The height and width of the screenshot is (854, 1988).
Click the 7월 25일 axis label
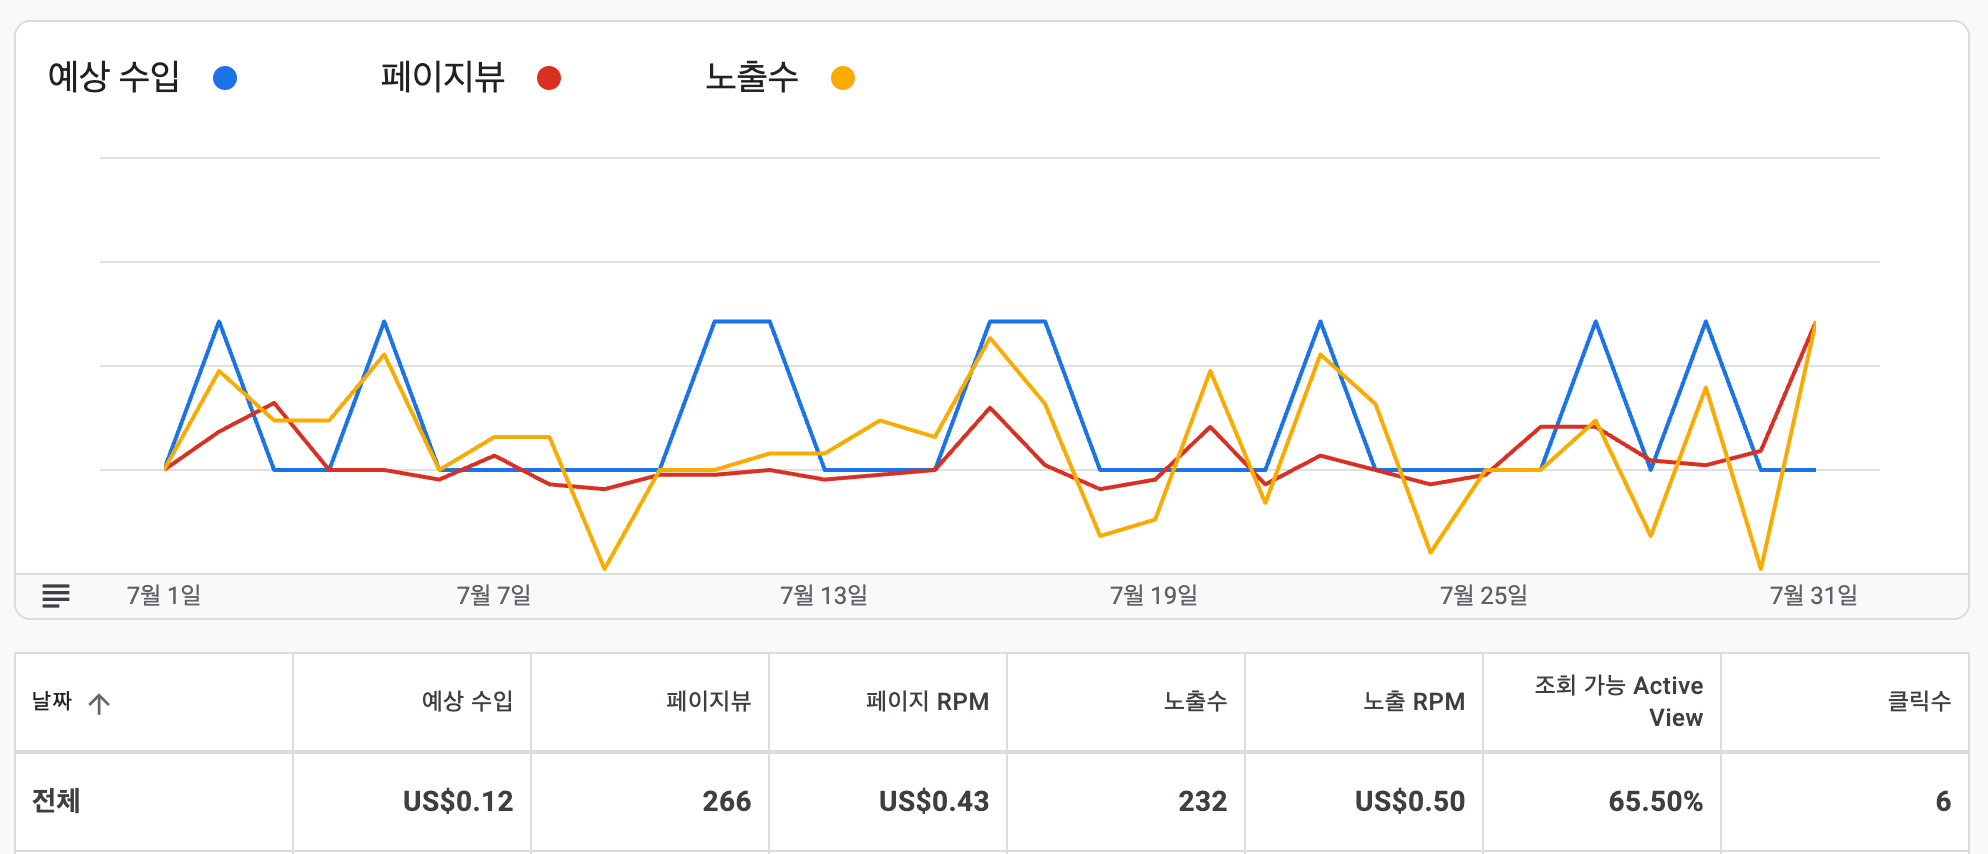(x=1484, y=596)
